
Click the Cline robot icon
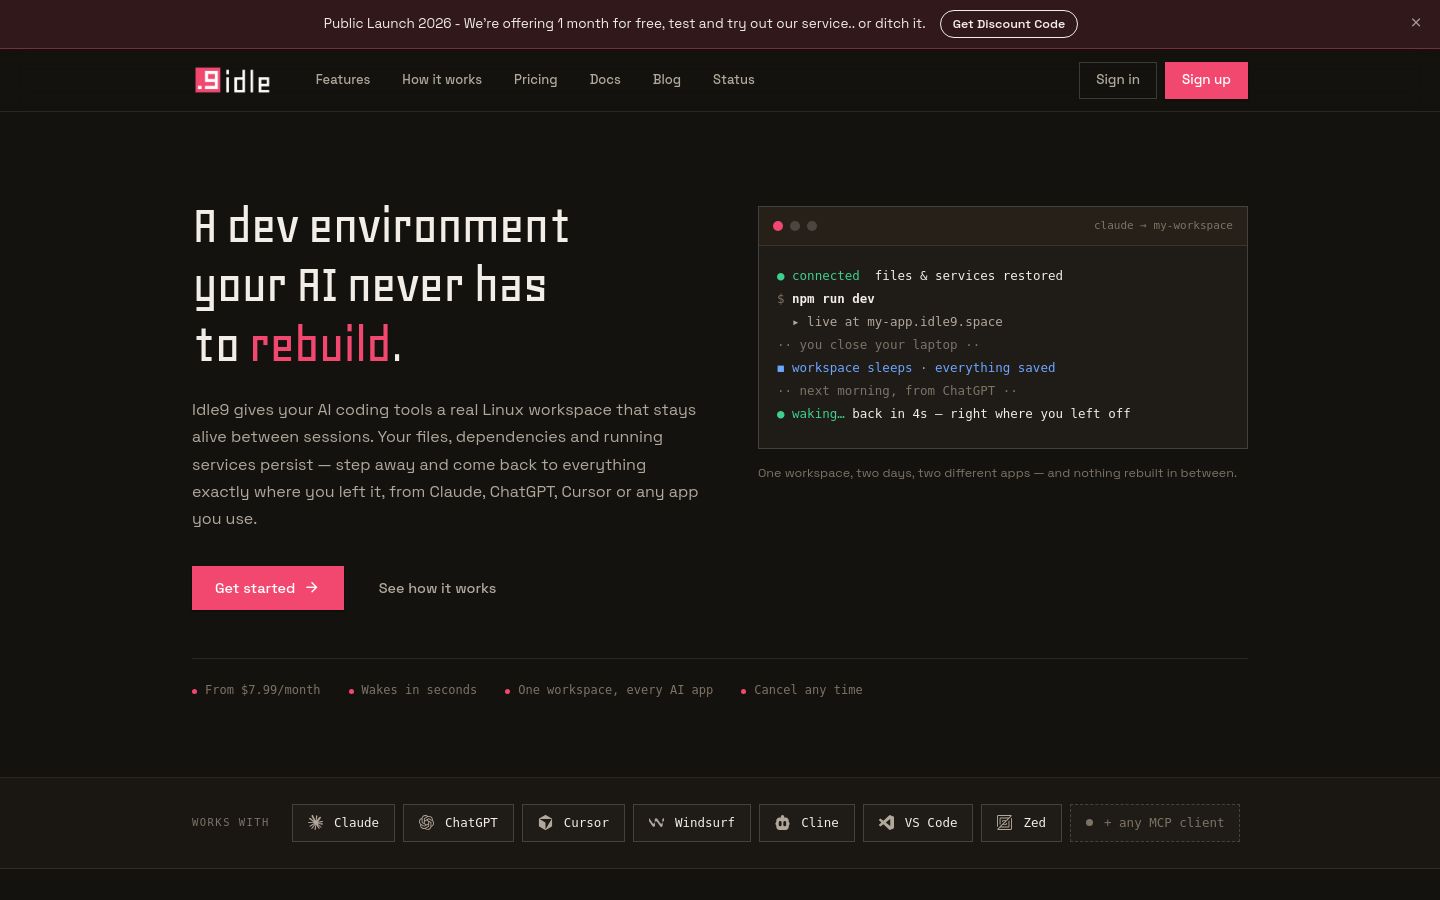(783, 823)
